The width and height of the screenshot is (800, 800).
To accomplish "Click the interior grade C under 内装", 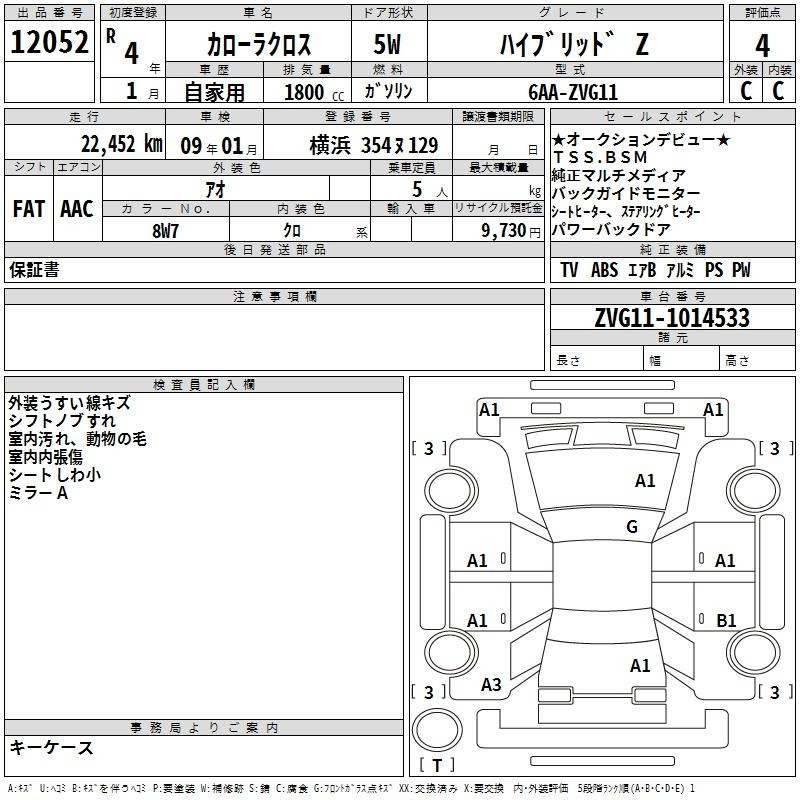I will point(778,91).
